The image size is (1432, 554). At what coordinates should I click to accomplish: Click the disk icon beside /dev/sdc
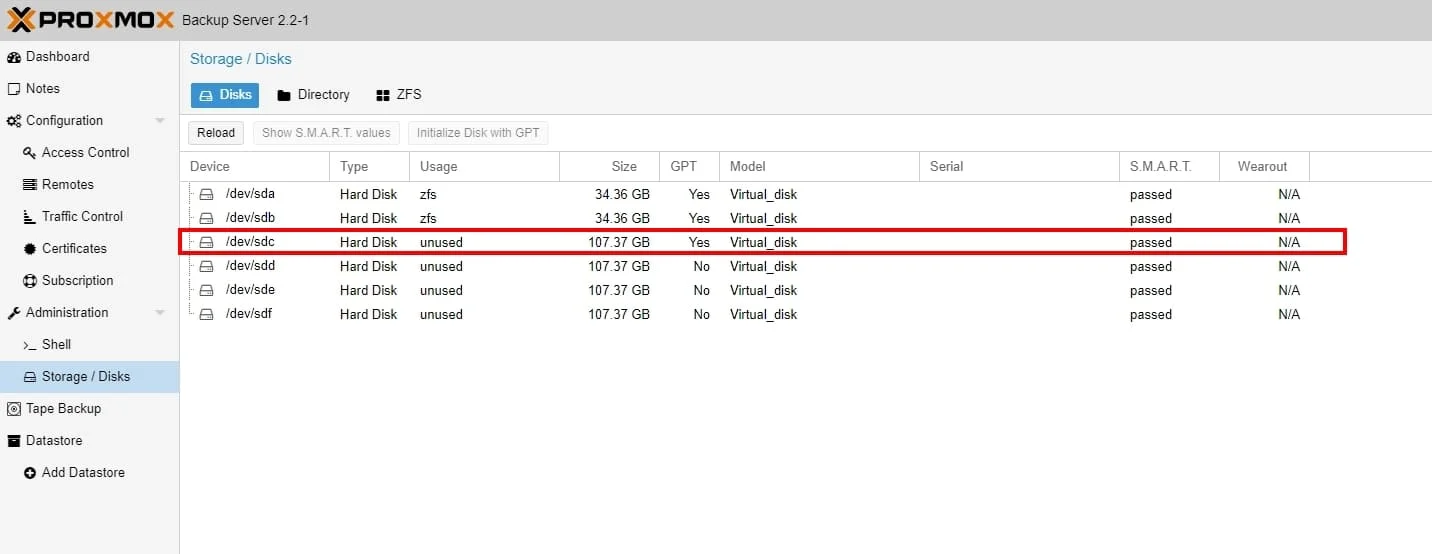coord(206,242)
